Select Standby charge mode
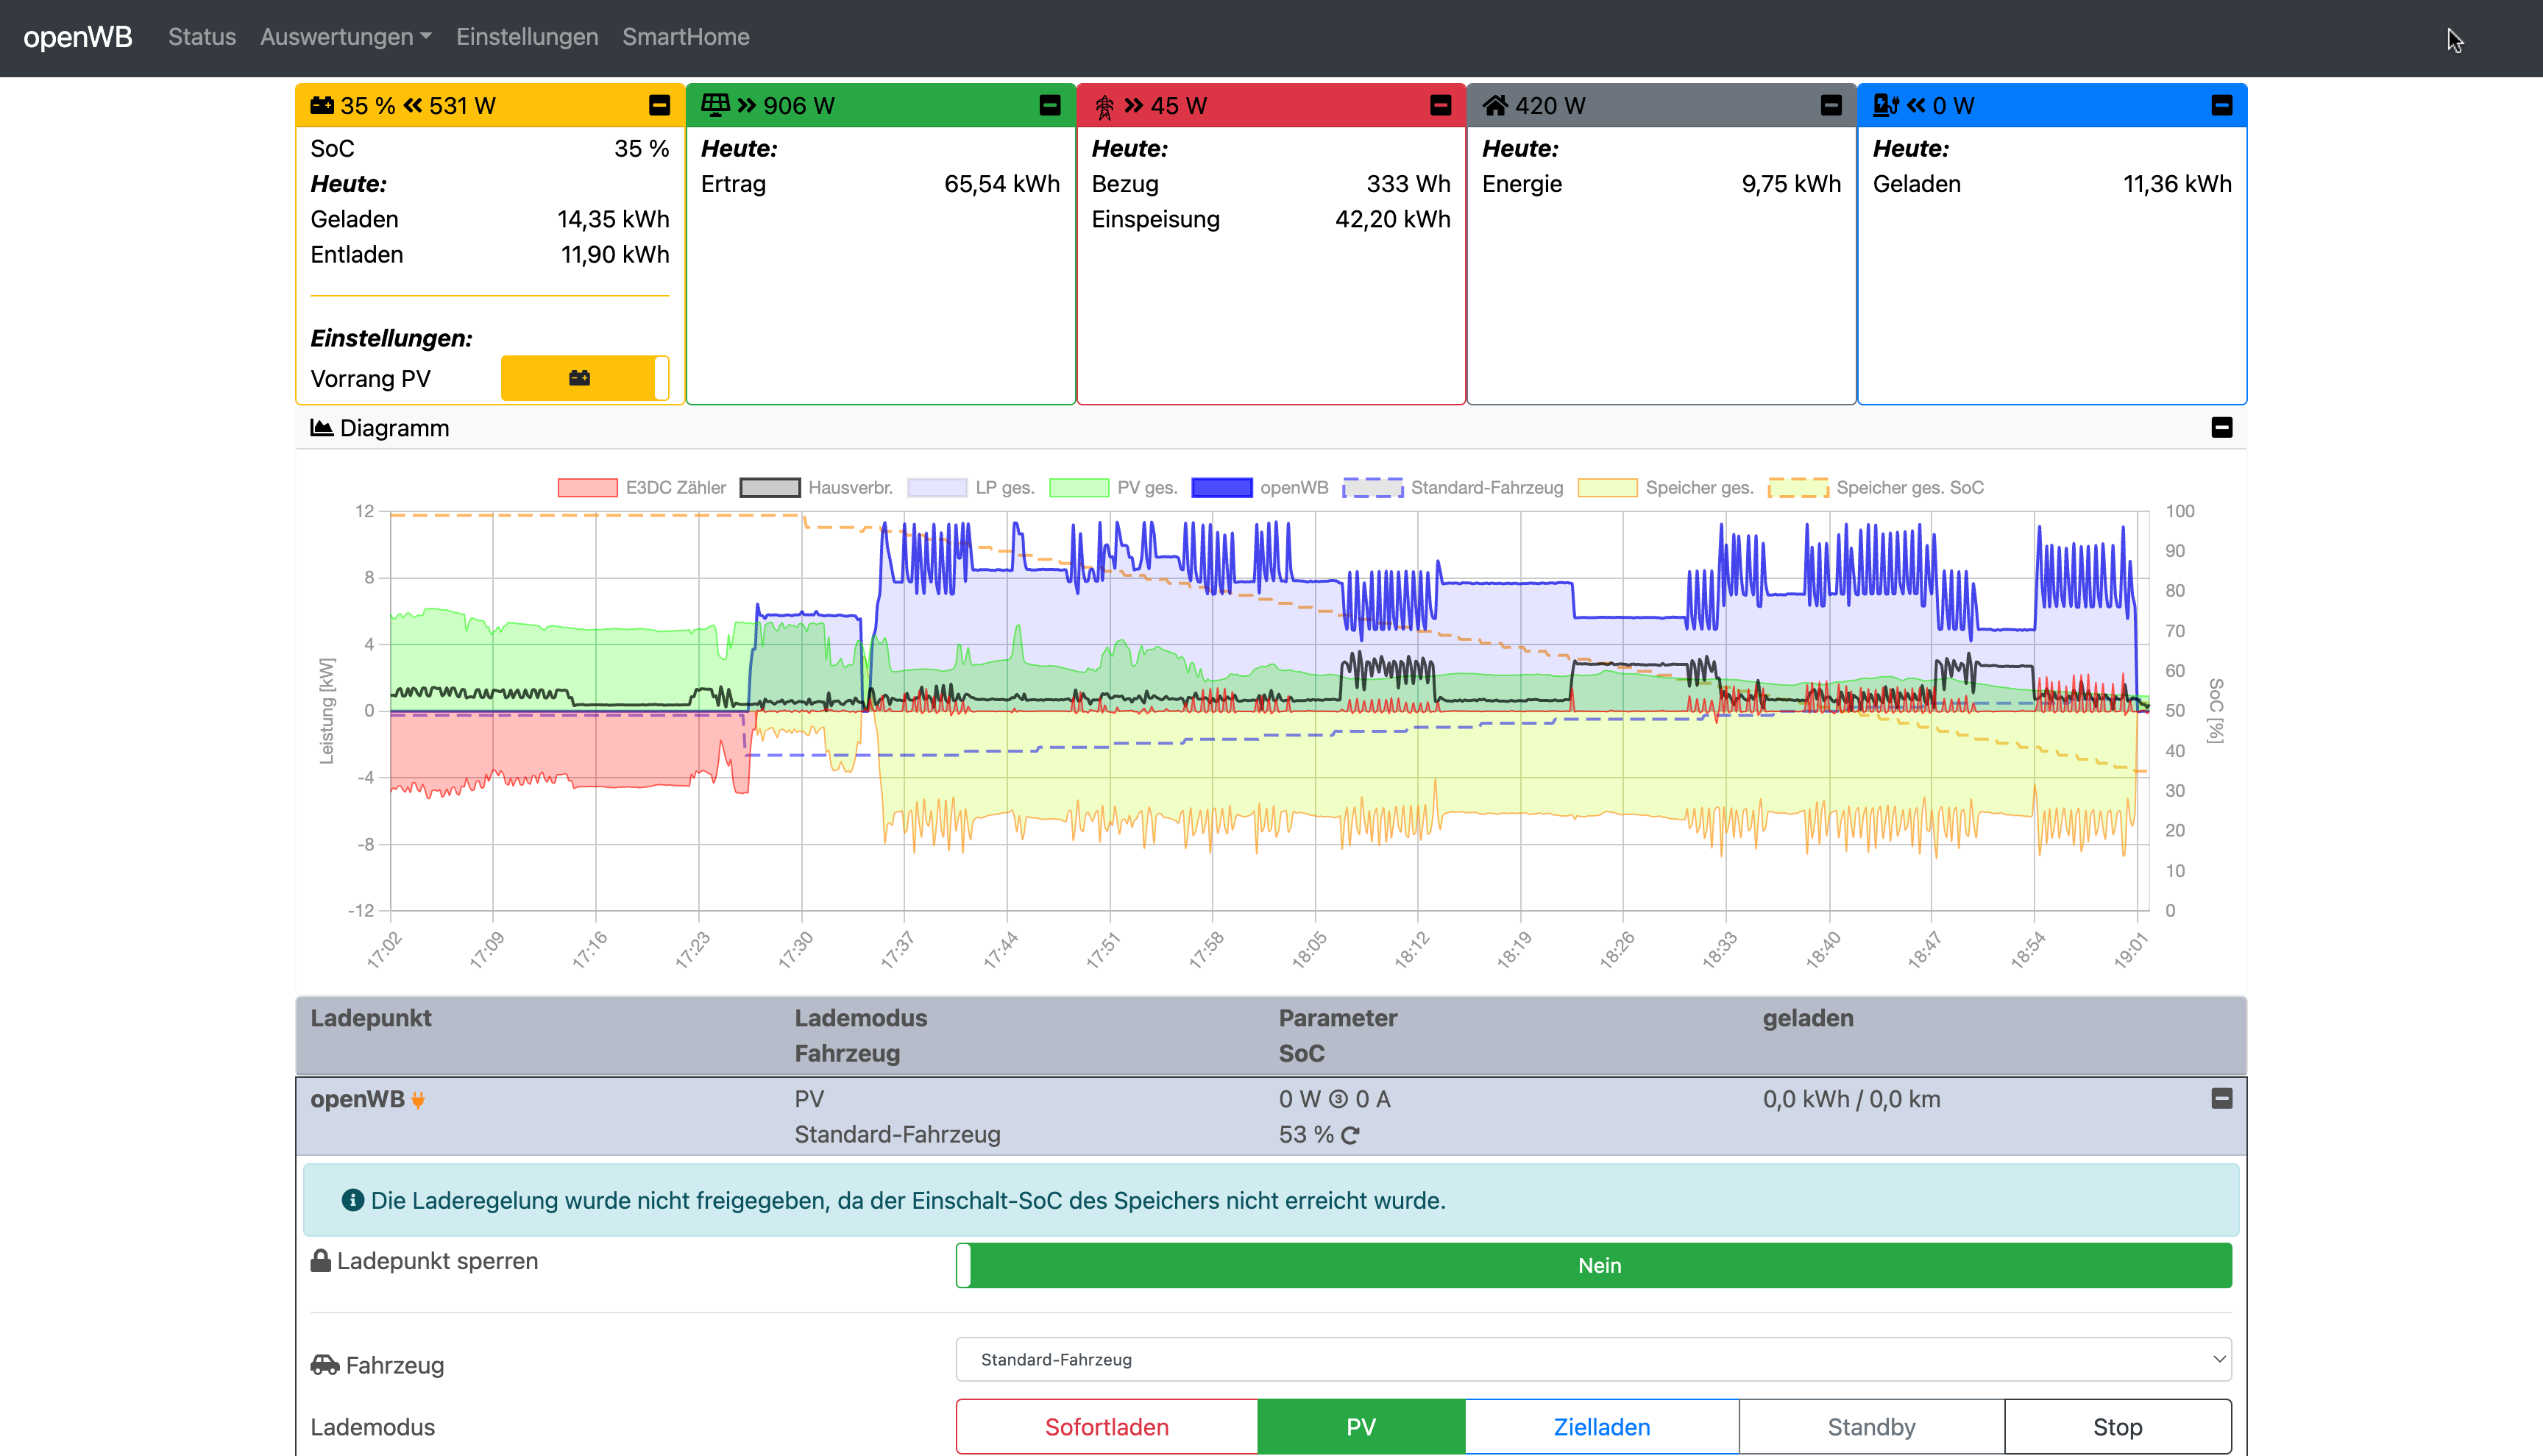 click(x=1871, y=1427)
